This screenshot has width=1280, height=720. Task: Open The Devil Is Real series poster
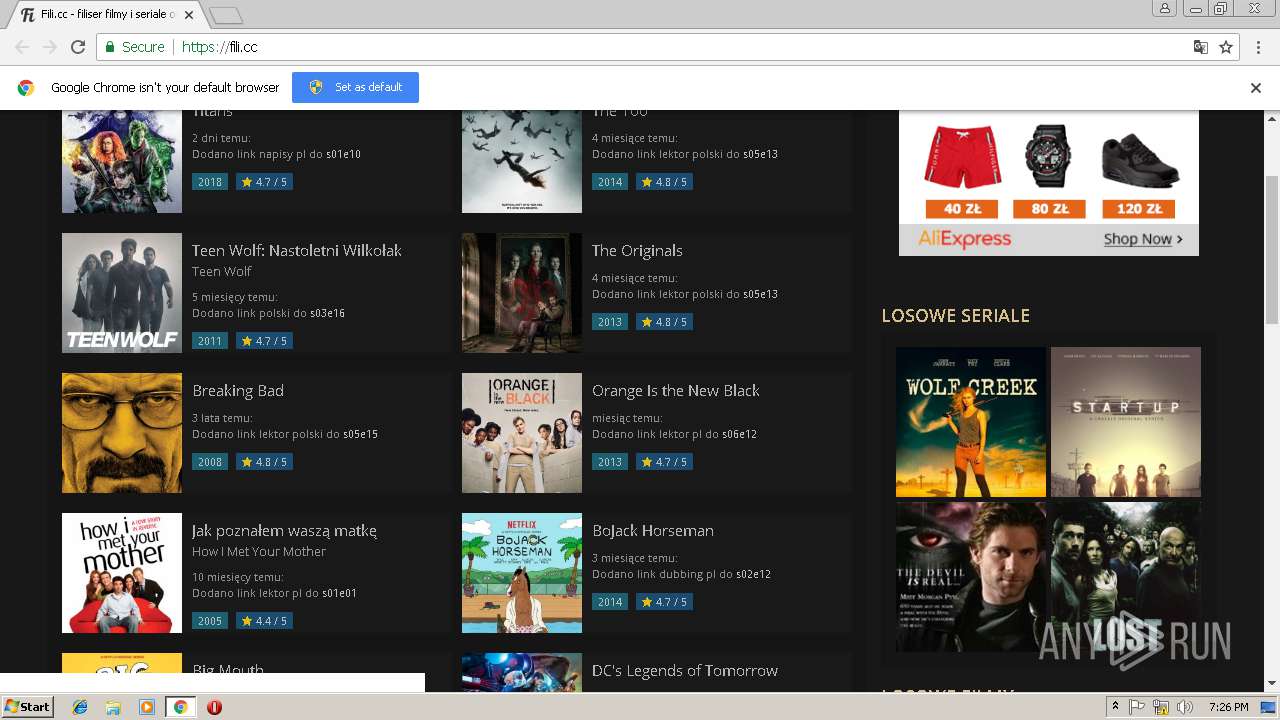(x=971, y=577)
